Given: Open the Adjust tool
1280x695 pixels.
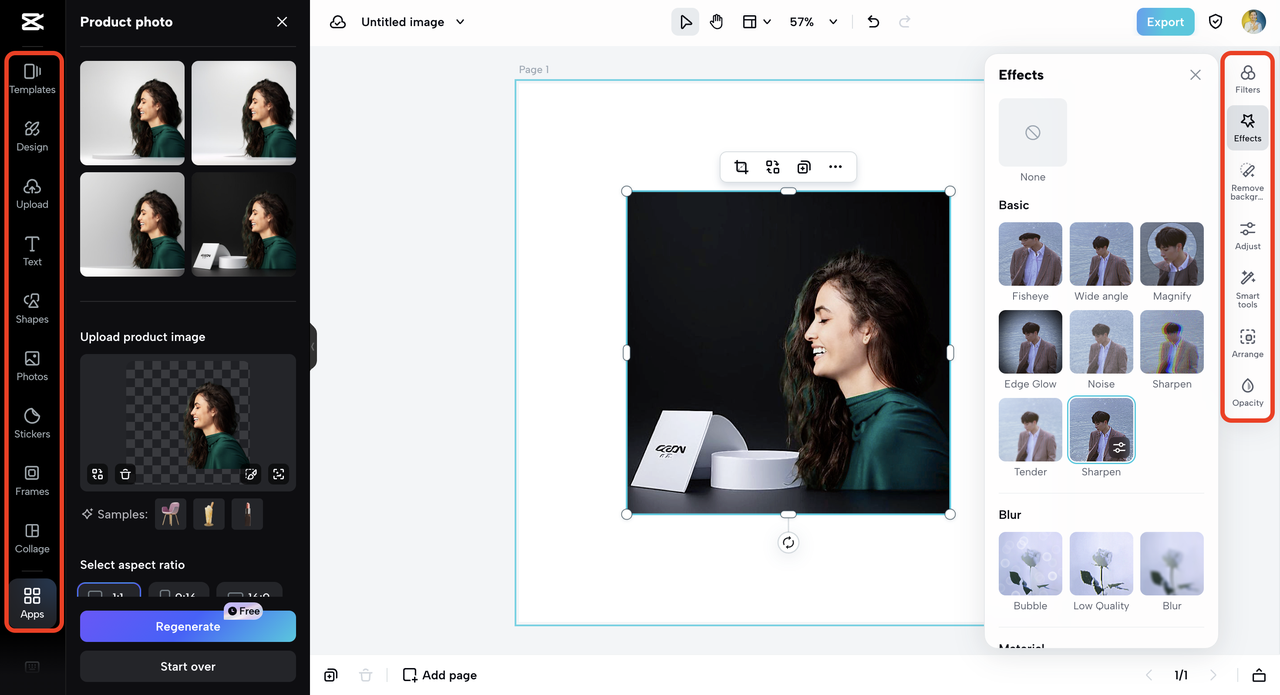Looking at the screenshot, I should [x=1247, y=236].
